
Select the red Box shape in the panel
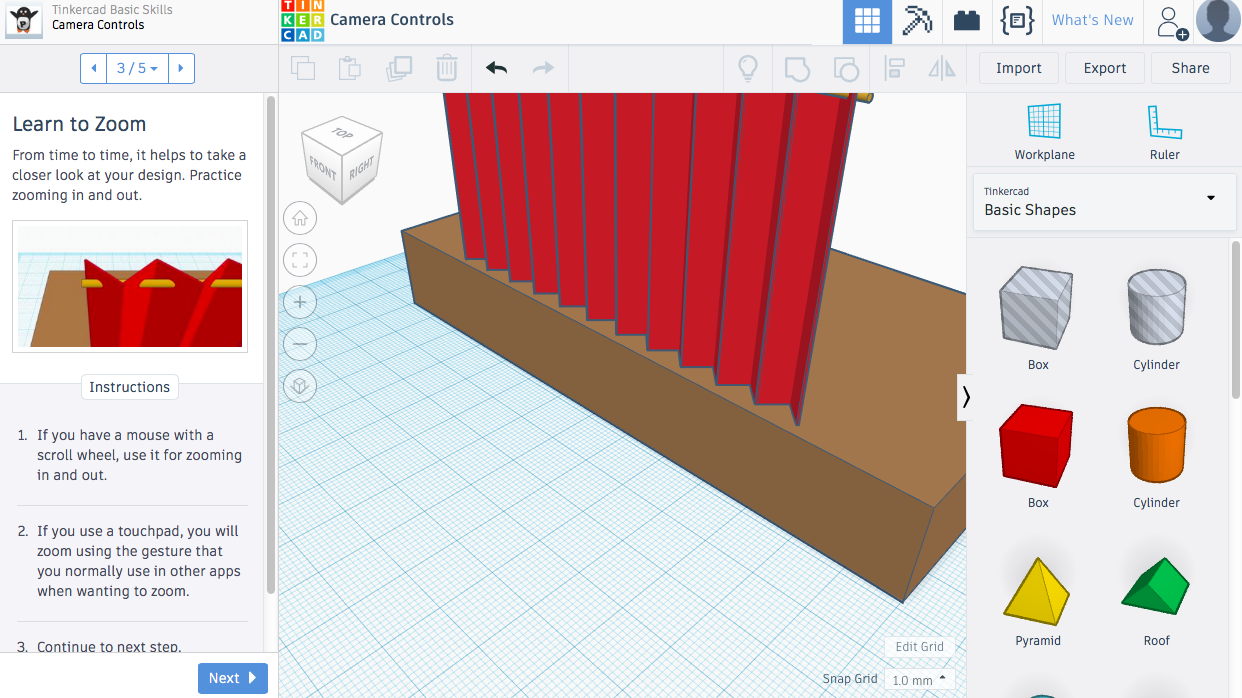coord(1037,445)
